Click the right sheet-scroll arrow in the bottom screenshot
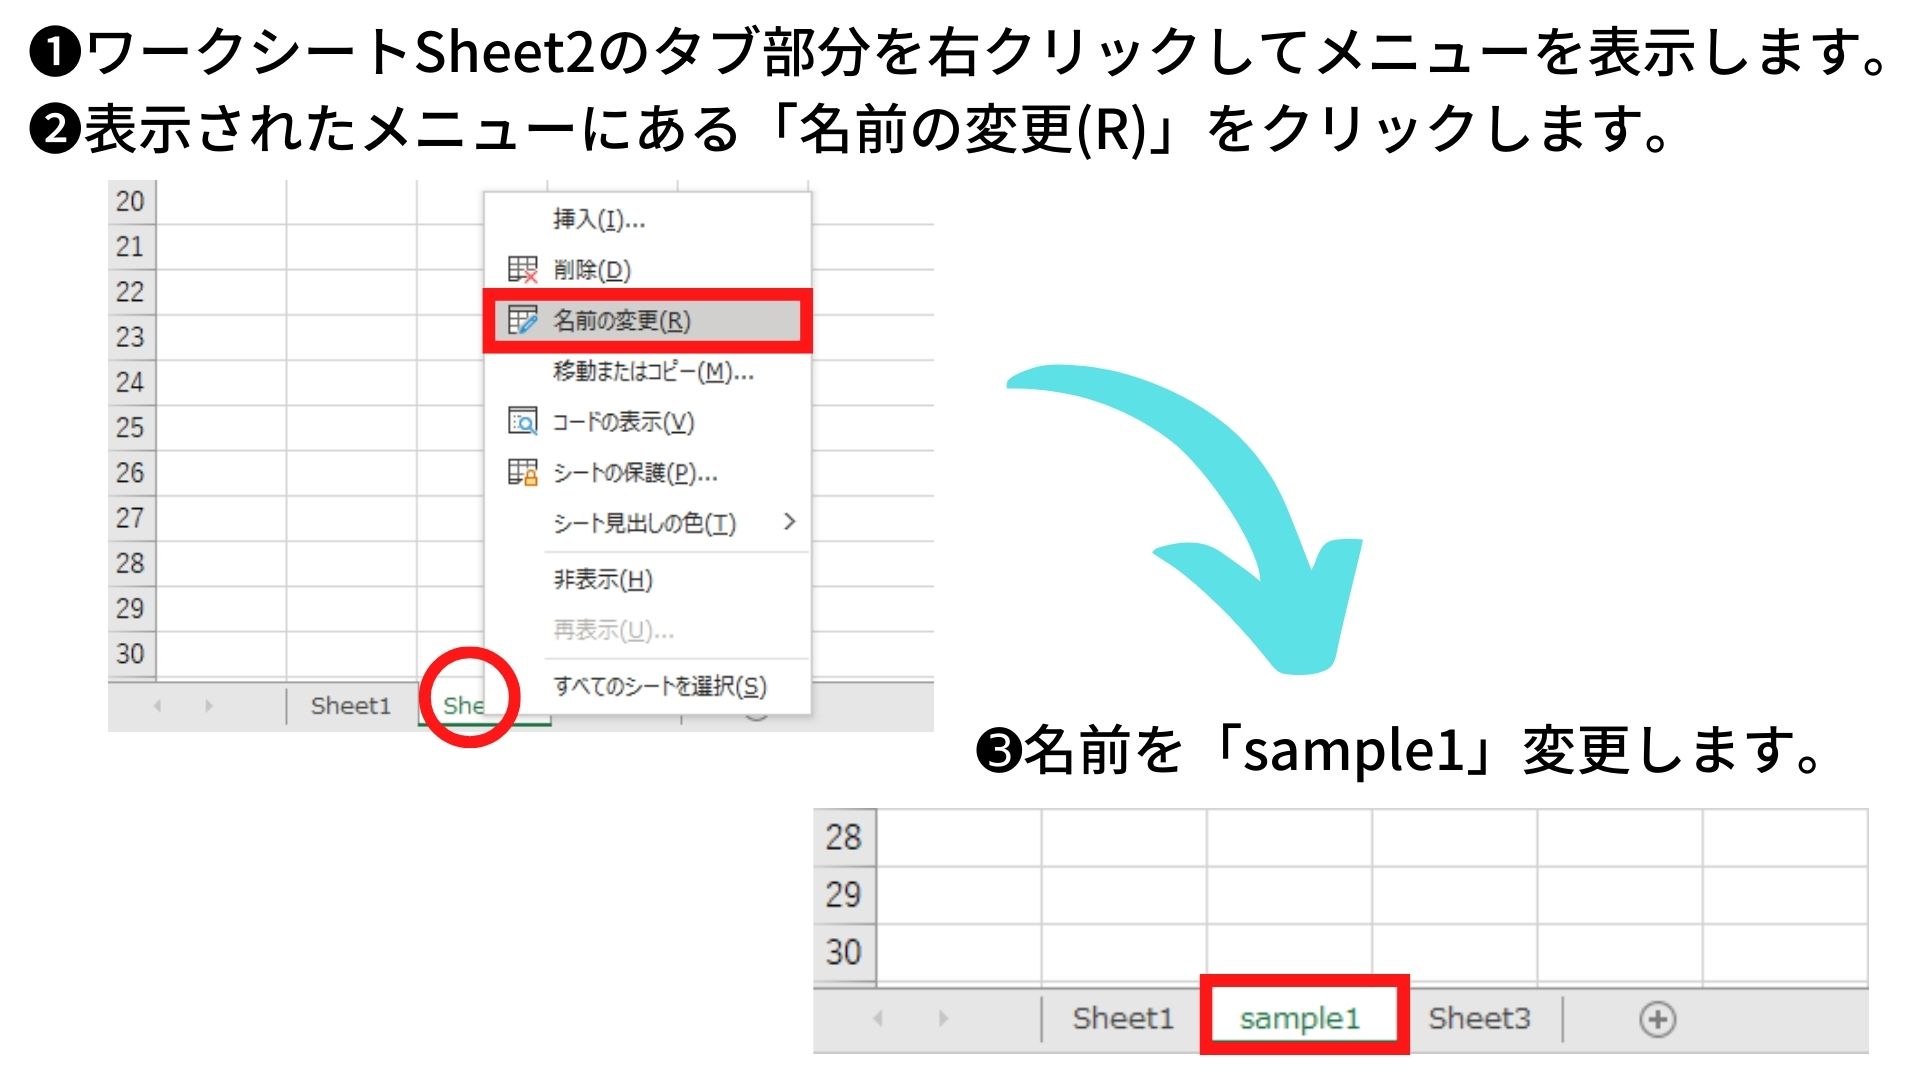Image resolution: width=1920 pixels, height=1080 pixels. pyautogui.click(x=942, y=1018)
